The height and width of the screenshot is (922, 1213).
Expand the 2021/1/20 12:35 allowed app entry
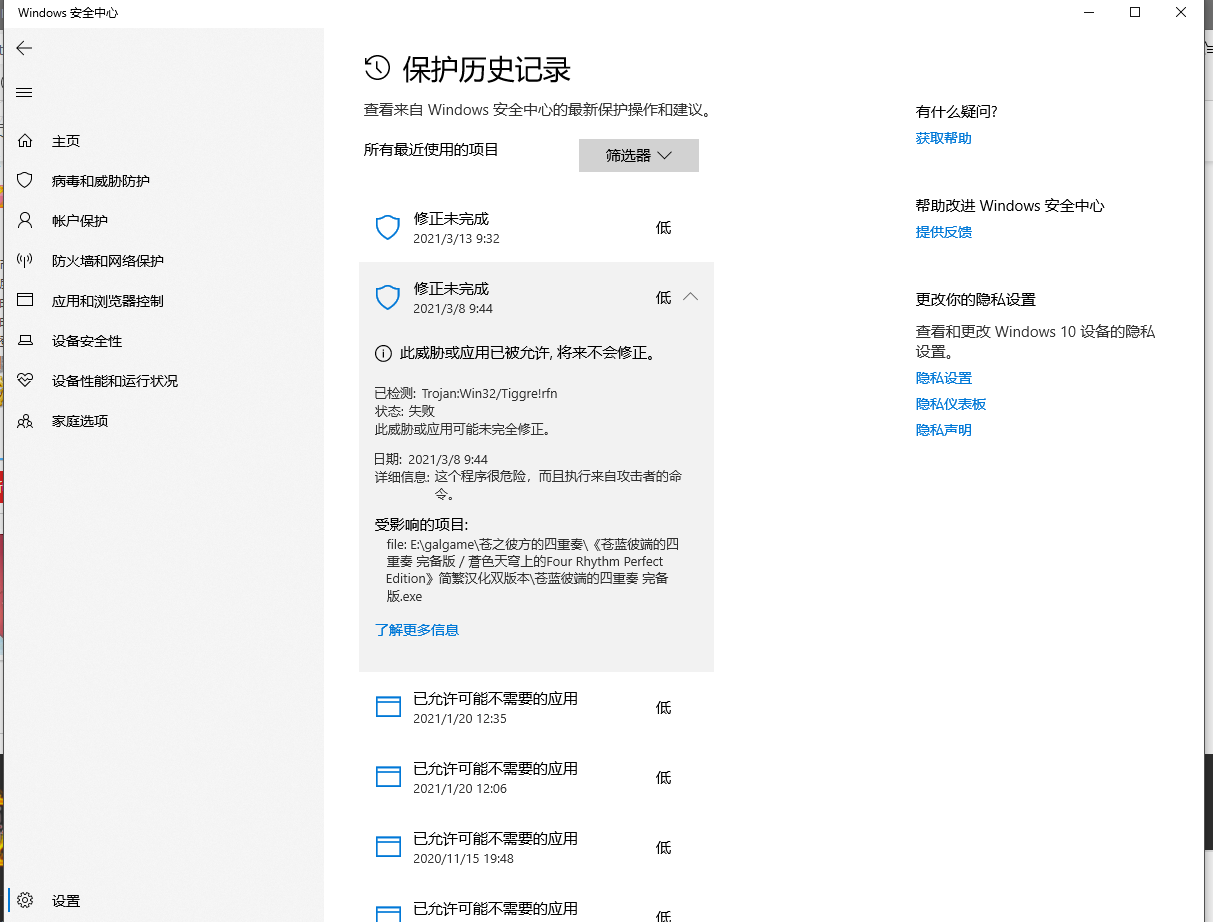tap(536, 707)
